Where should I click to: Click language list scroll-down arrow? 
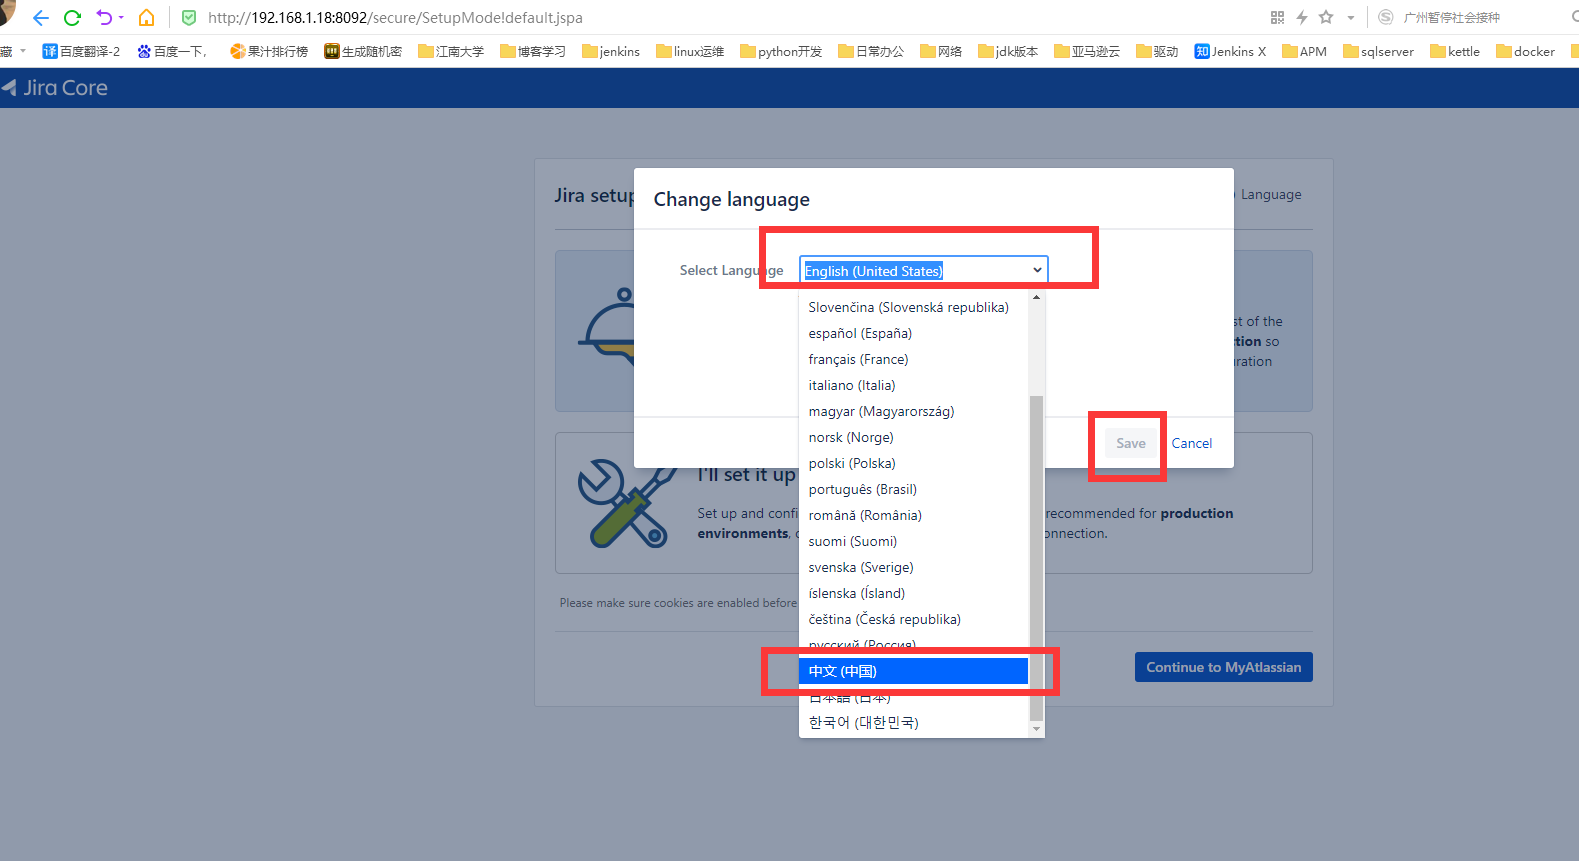coord(1036,730)
